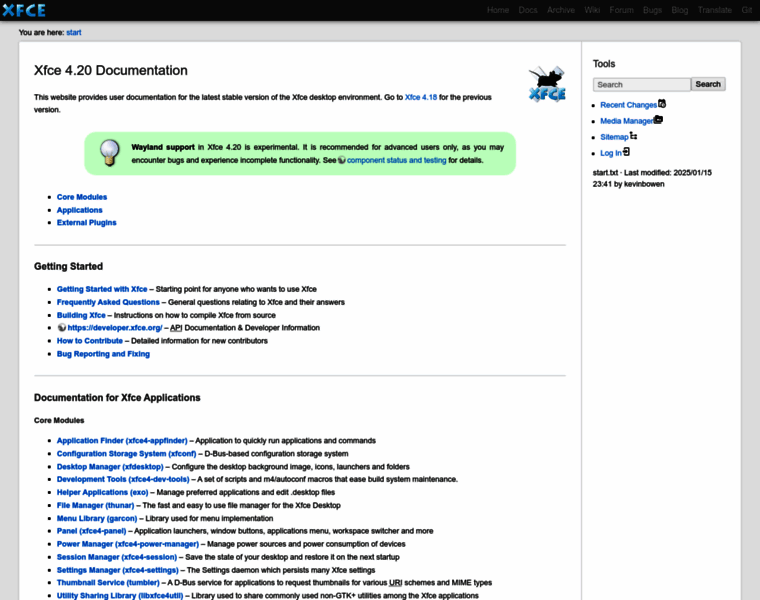Open Configuration Storage System (xfconf) link
Viewport: 760px width, 600px height.
tap(127, 454)
